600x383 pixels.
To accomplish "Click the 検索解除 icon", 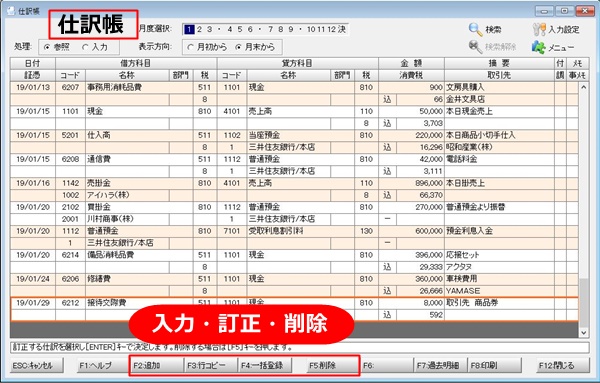I will [476, 47].
